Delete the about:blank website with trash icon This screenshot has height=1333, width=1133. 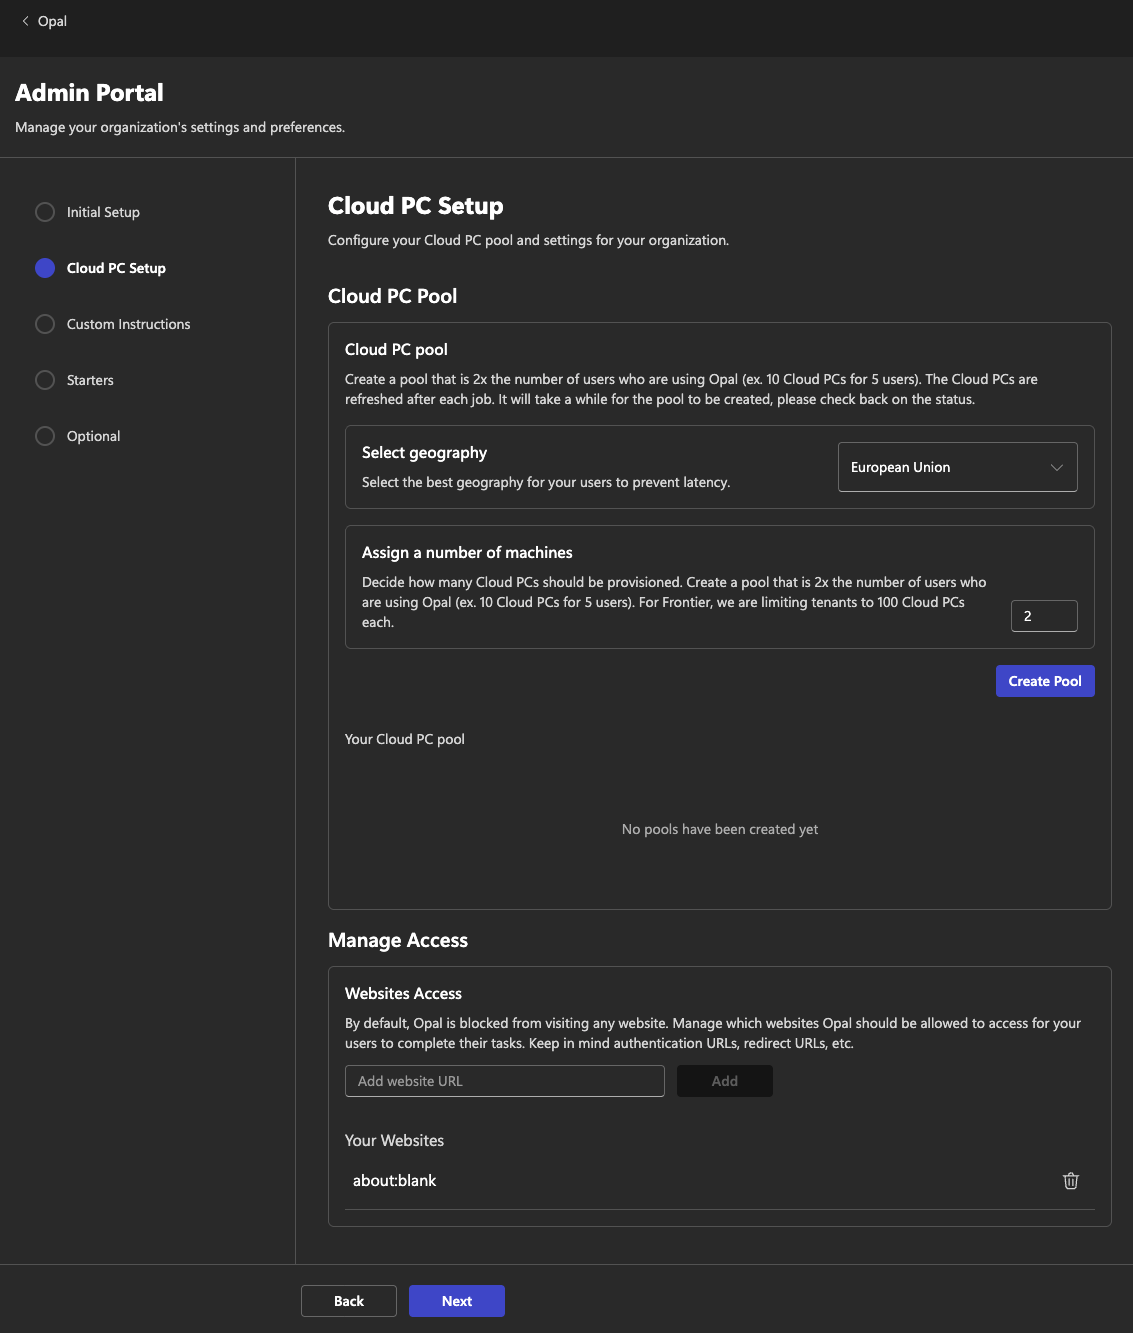point(1070,1181)
